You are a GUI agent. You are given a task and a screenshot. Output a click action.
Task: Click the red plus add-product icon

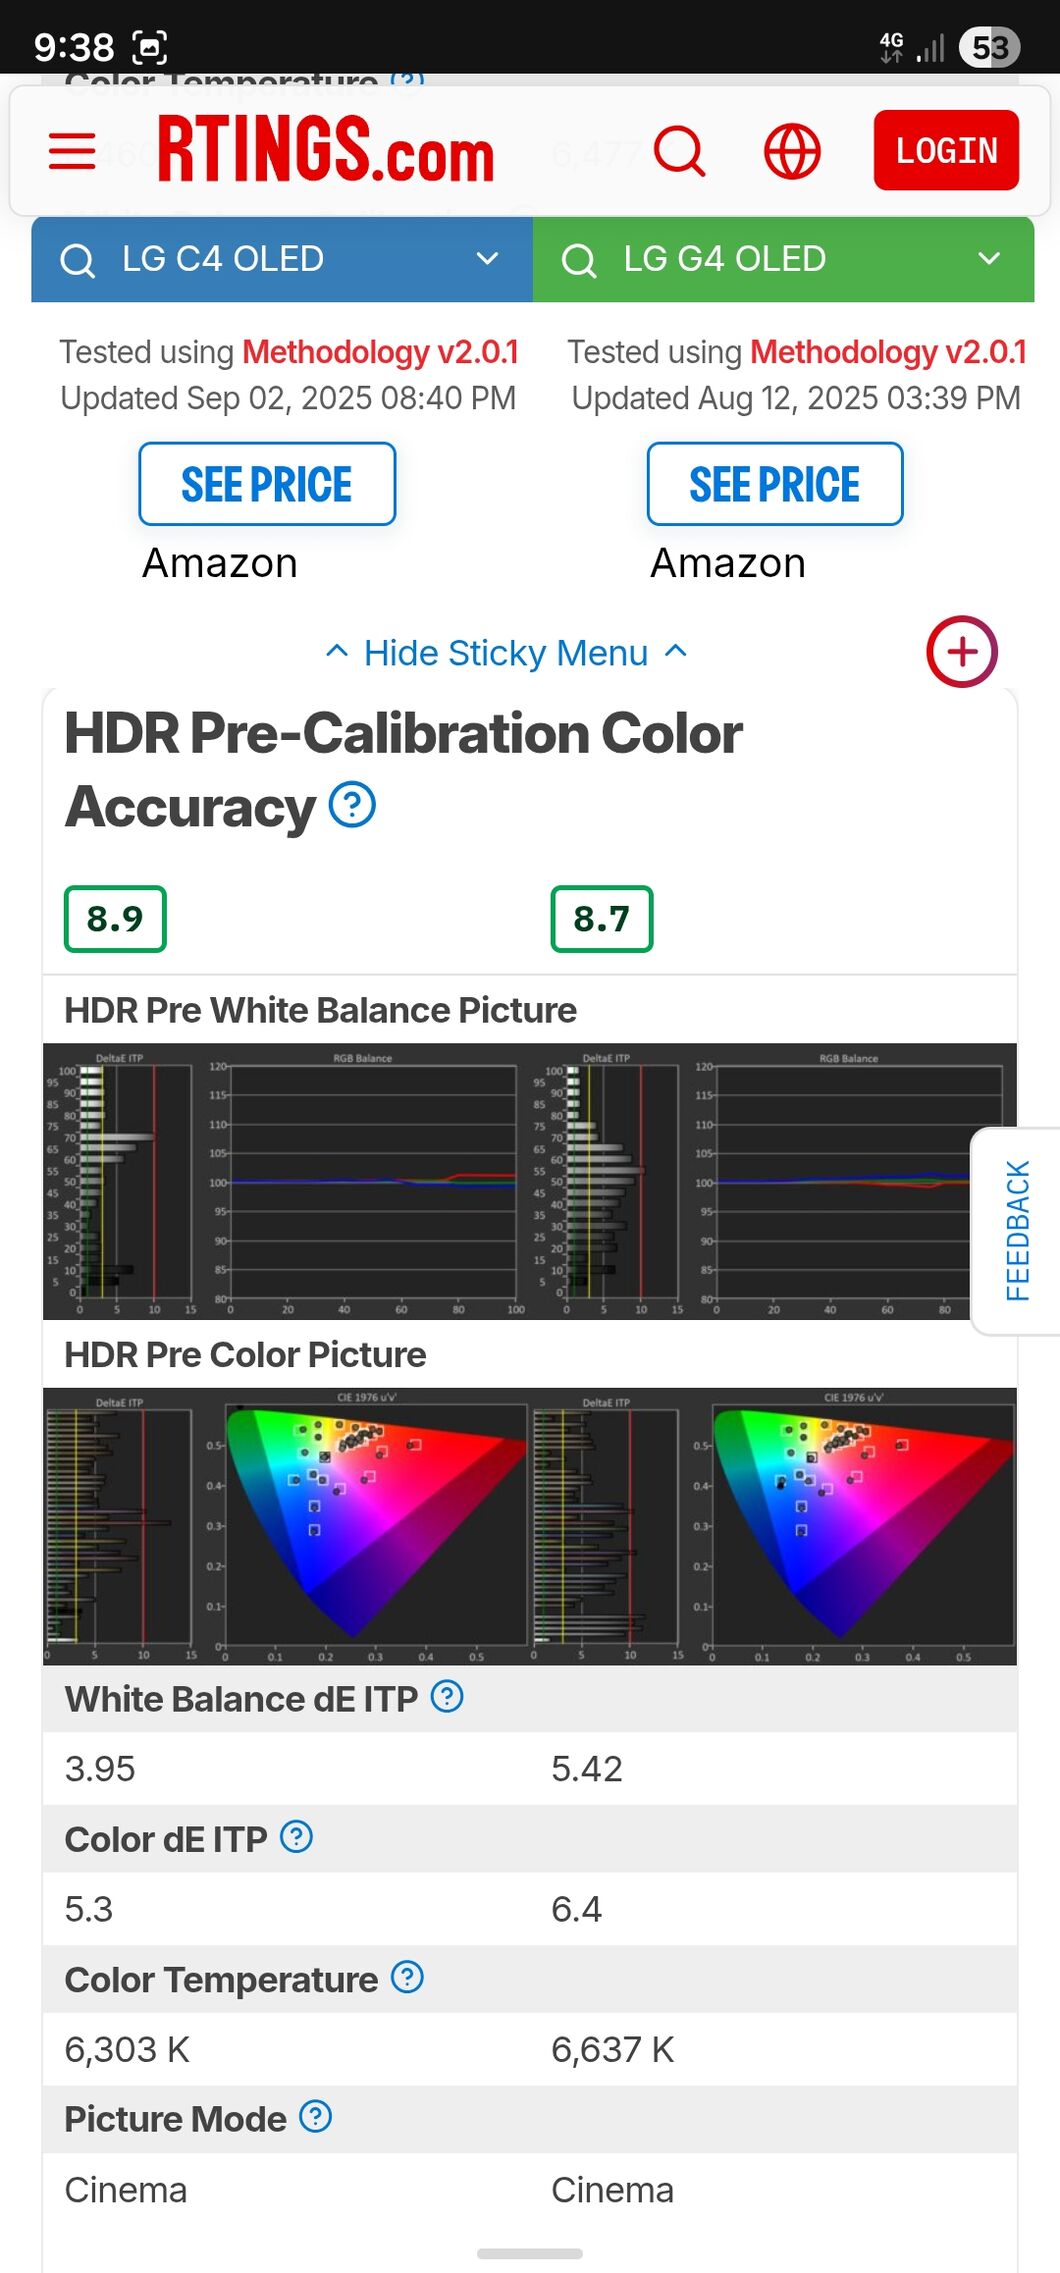(961, 652)
